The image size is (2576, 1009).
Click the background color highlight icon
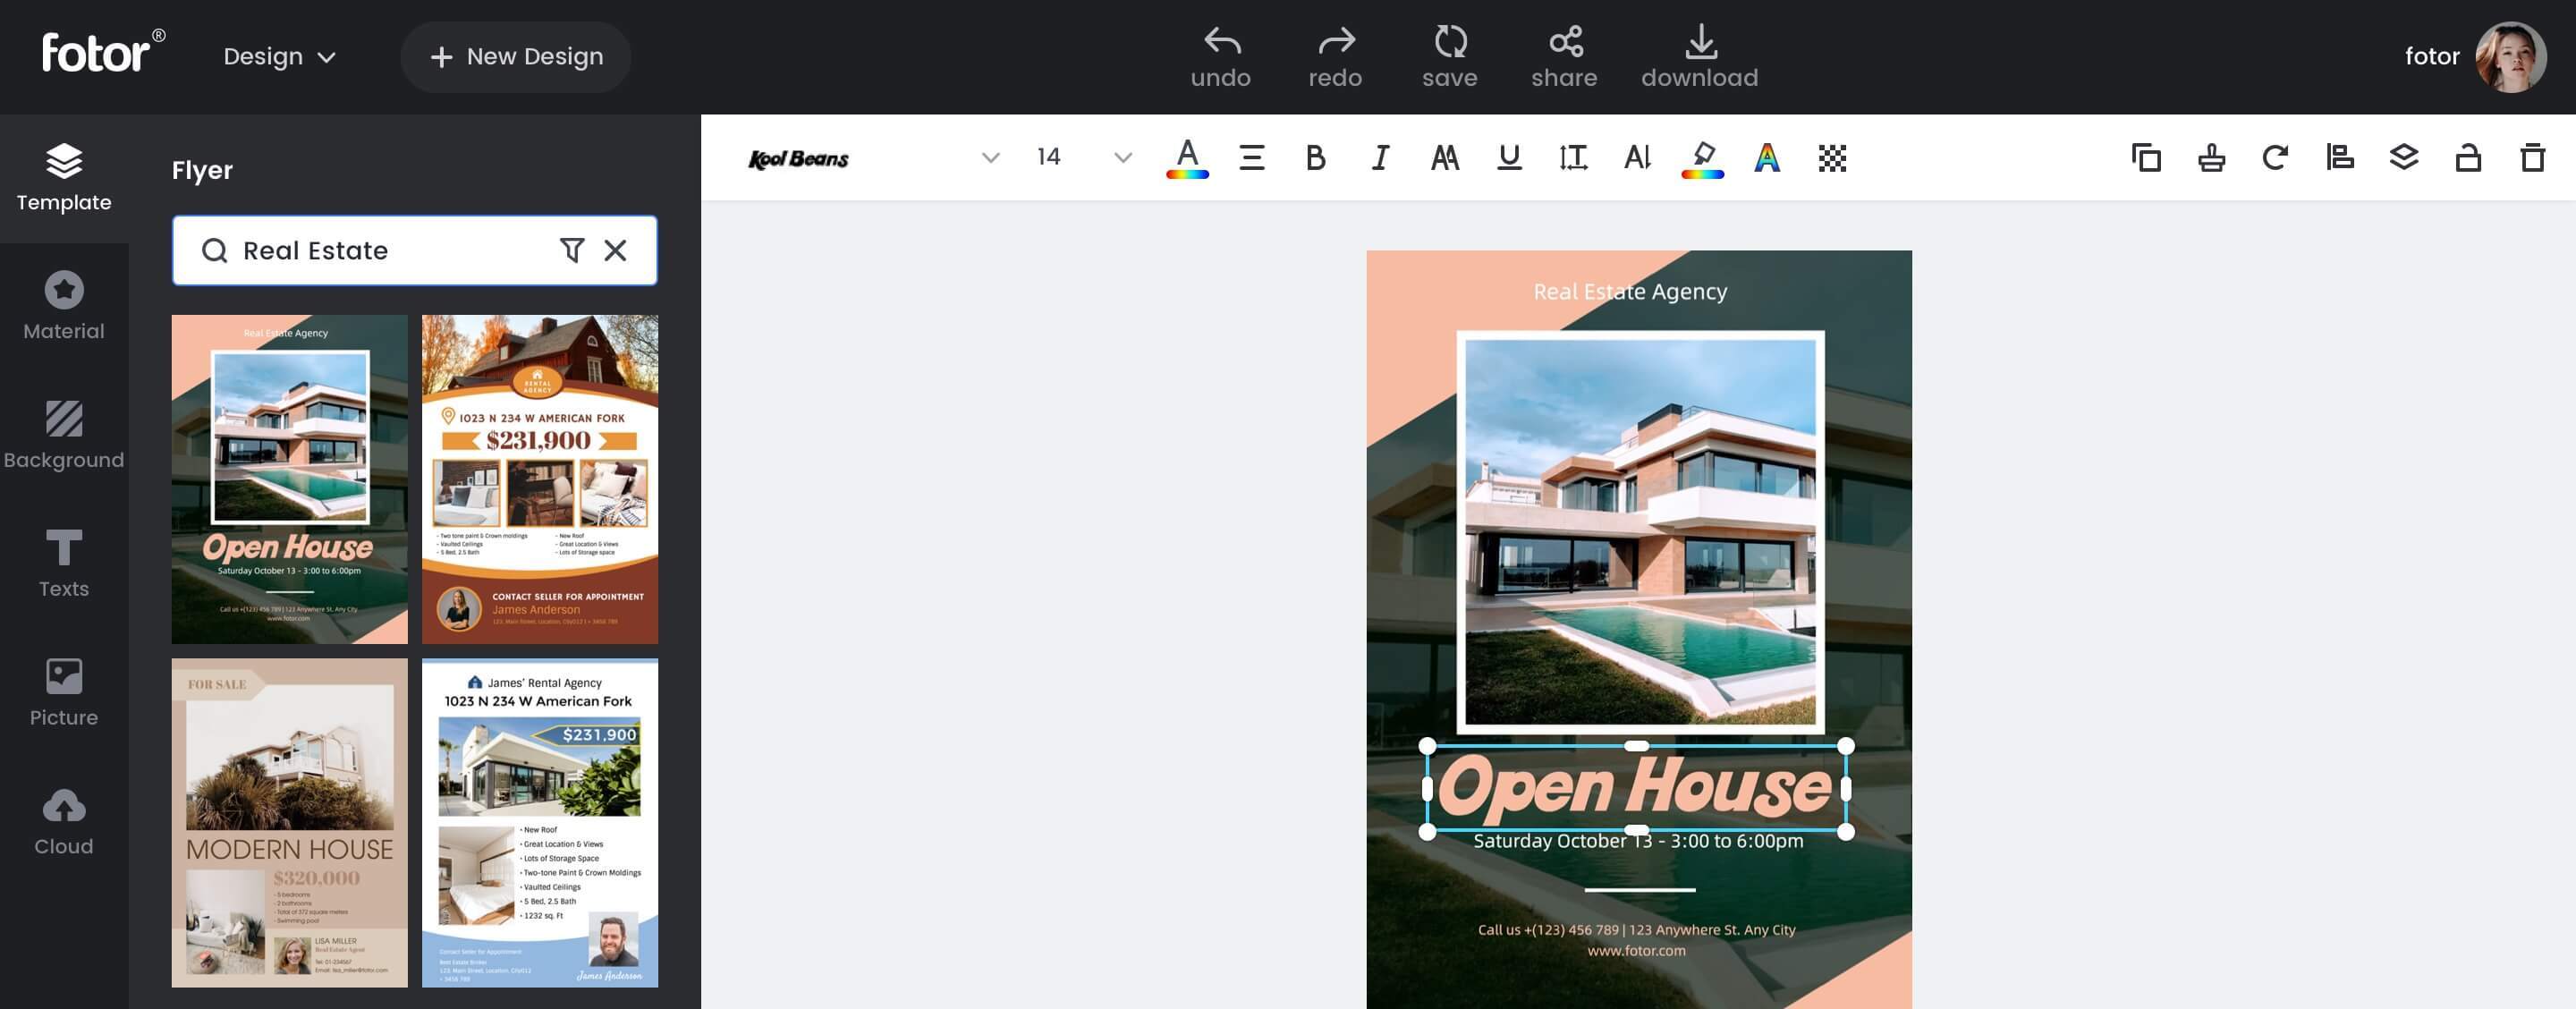pyautogui.click(x=1704, y=157)
